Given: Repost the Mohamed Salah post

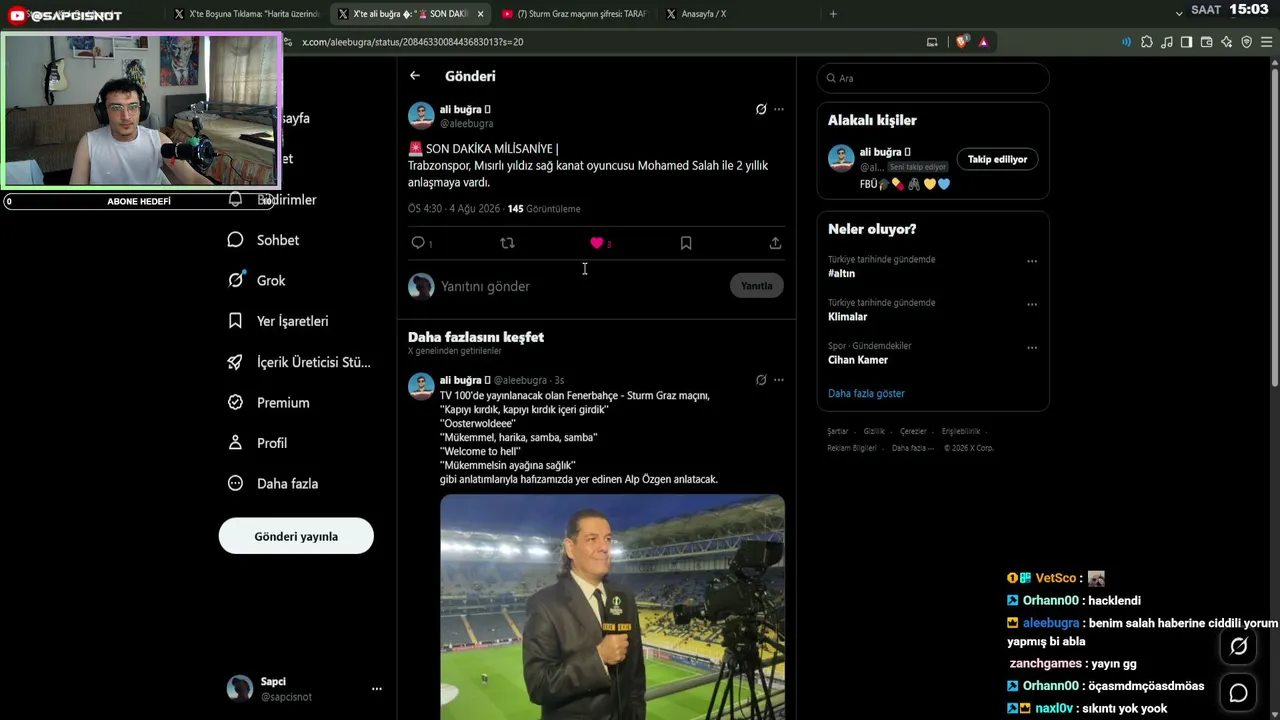Looking at the screenshot, I should (507, 243).
